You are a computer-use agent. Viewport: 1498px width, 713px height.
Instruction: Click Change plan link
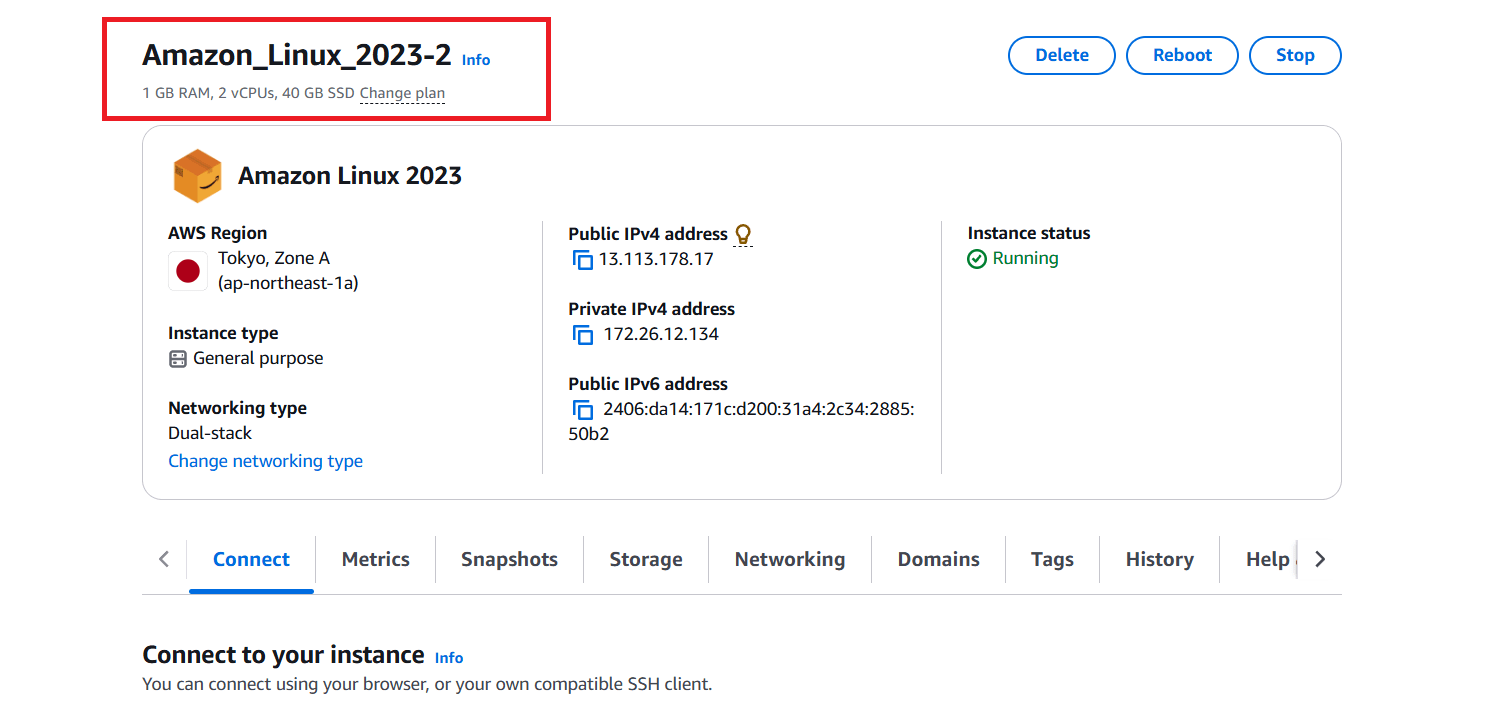[402, 94]
